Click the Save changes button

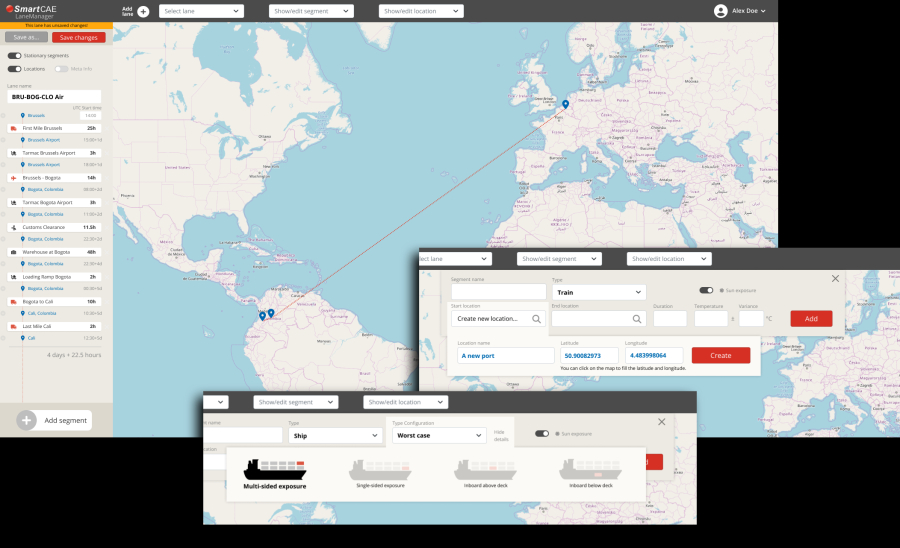click(x=78, y=37)
